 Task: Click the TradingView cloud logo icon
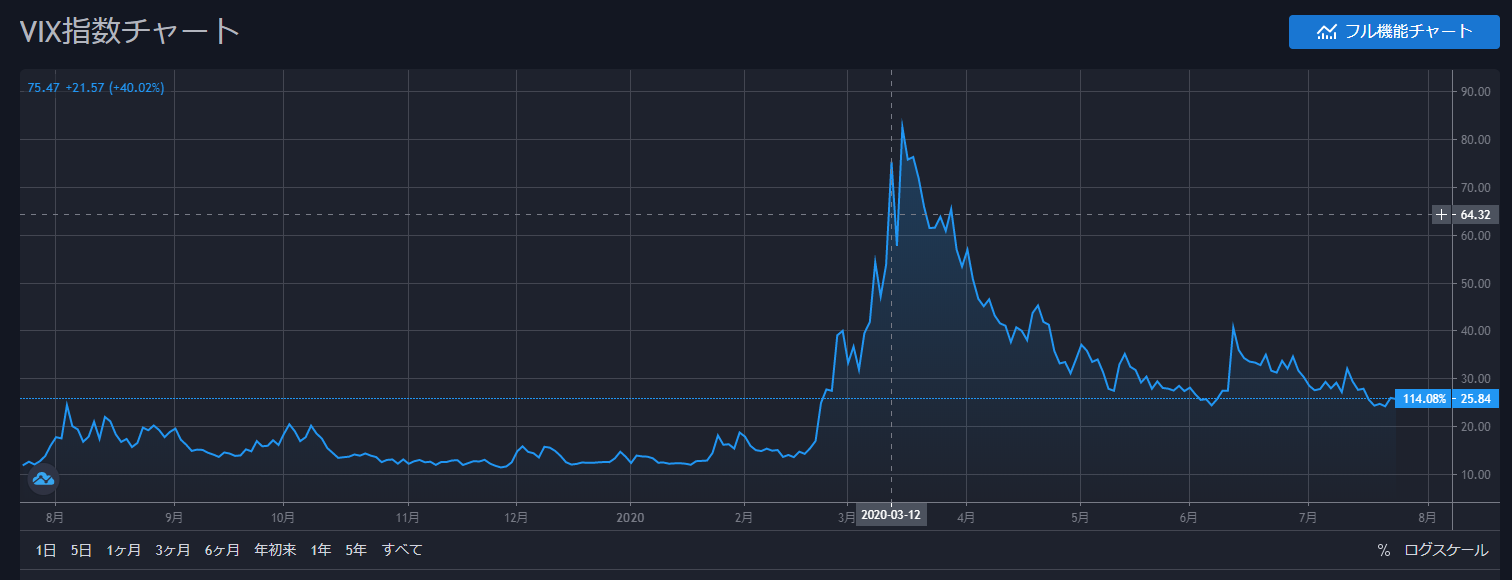43,480
